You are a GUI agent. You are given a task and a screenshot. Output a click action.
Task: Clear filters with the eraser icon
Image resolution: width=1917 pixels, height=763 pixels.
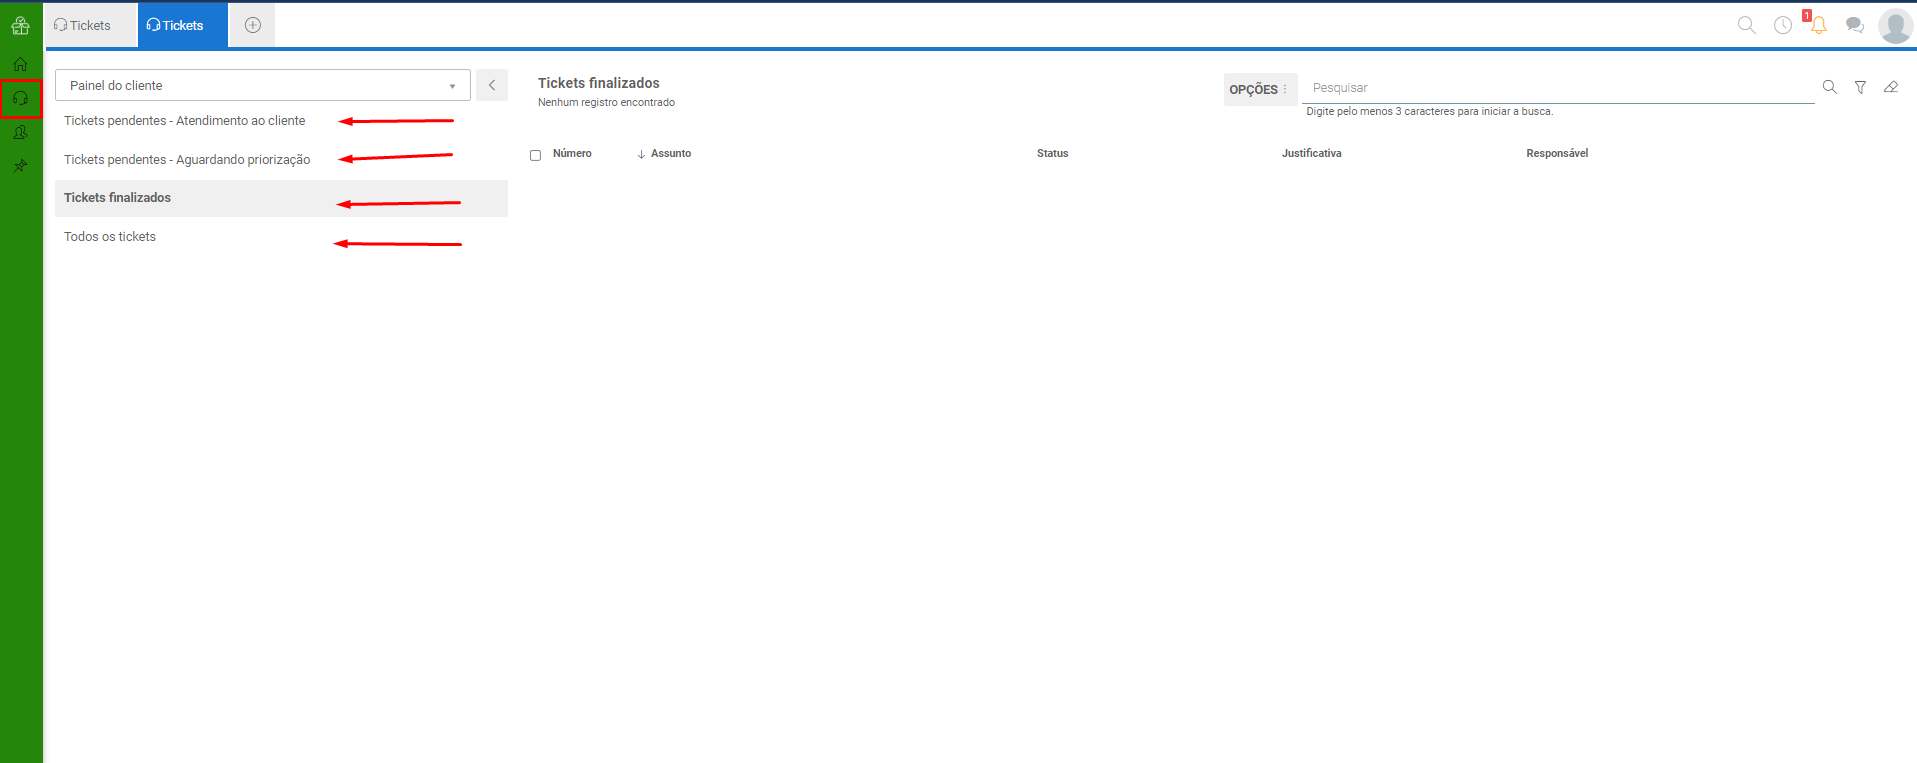click(1891, 87)
